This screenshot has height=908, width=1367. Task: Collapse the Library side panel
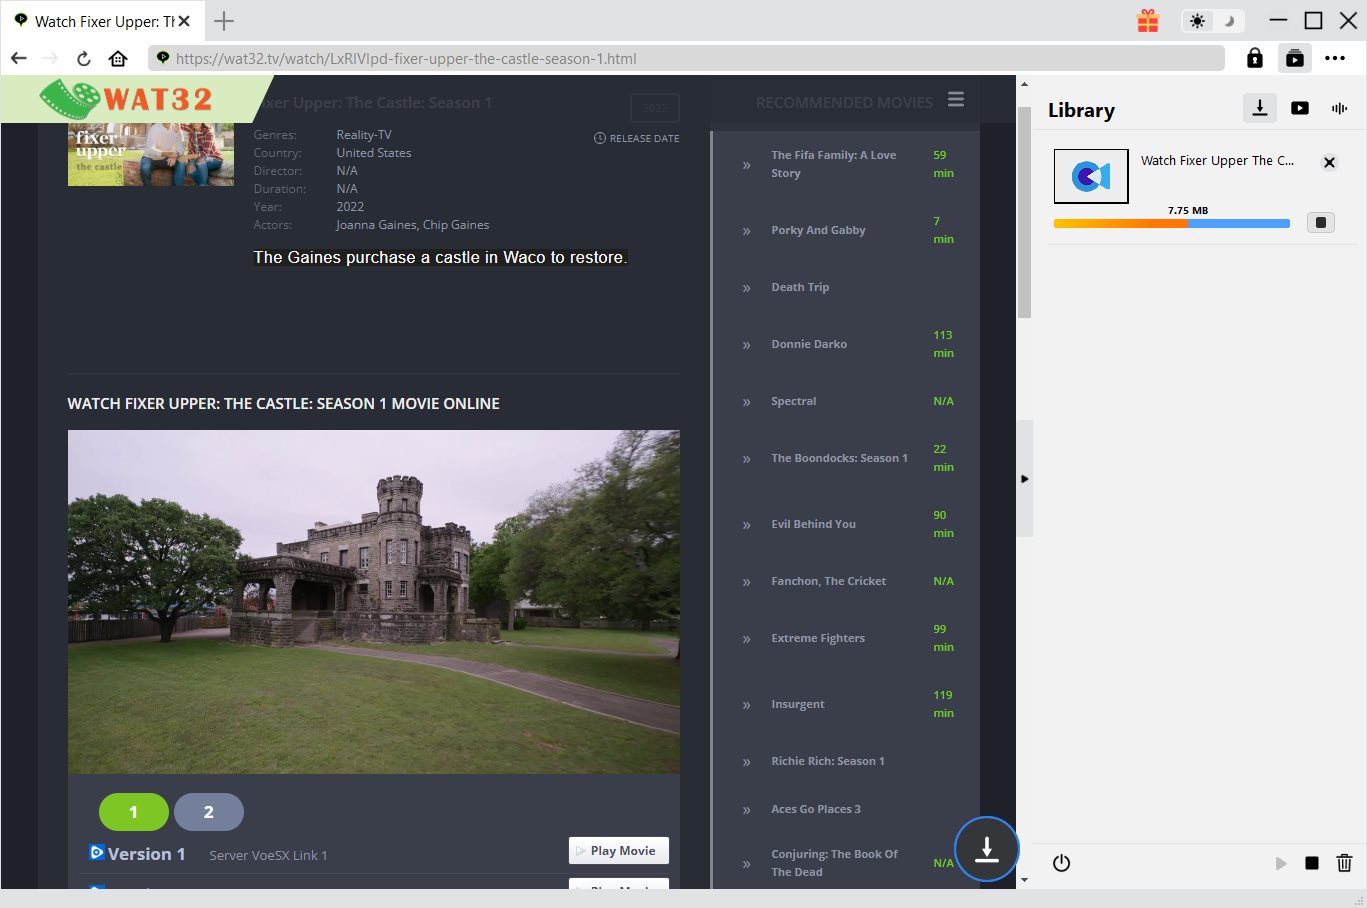pyautogui.click(x=1024, y=479)
